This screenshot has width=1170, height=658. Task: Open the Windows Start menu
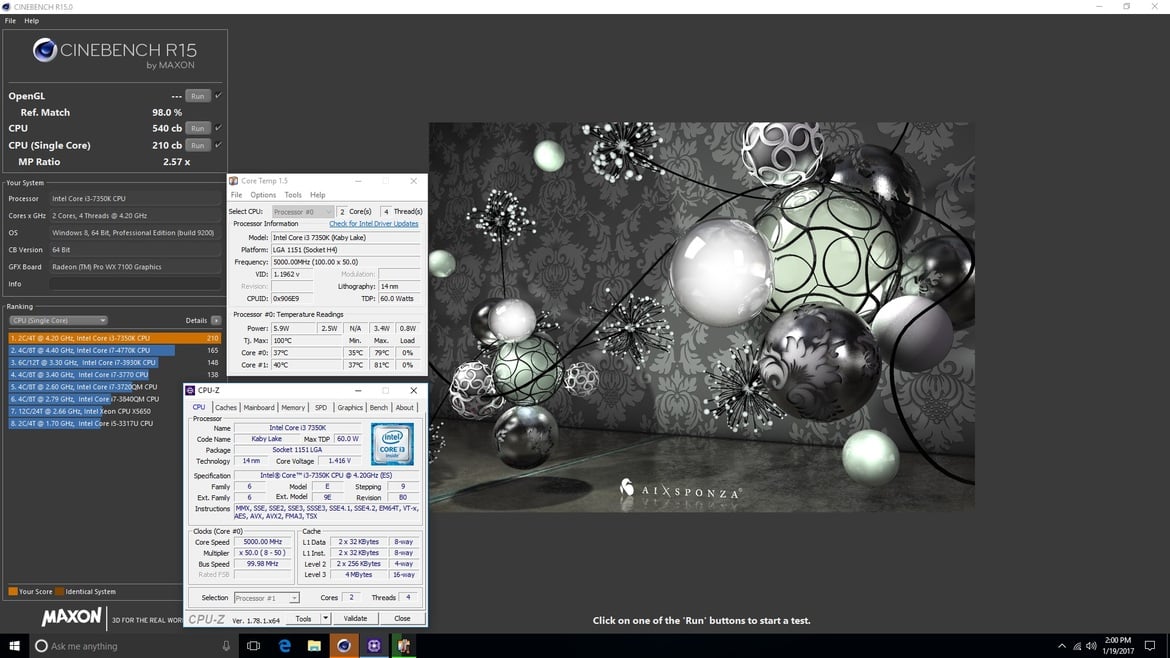coord(14,646)
